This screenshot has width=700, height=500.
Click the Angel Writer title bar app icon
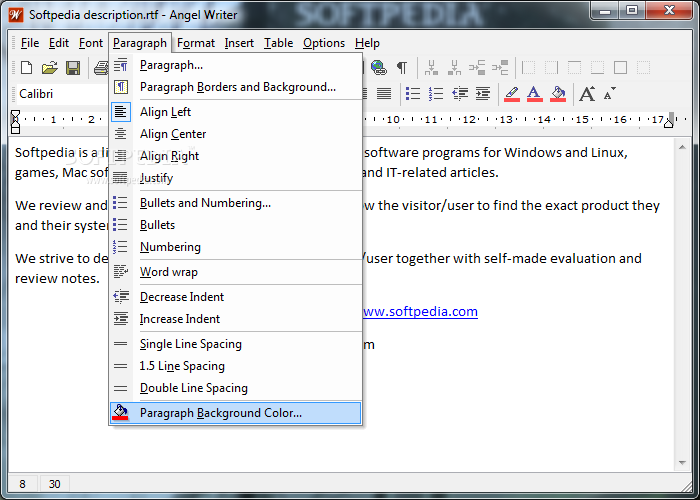pos(16,15)
